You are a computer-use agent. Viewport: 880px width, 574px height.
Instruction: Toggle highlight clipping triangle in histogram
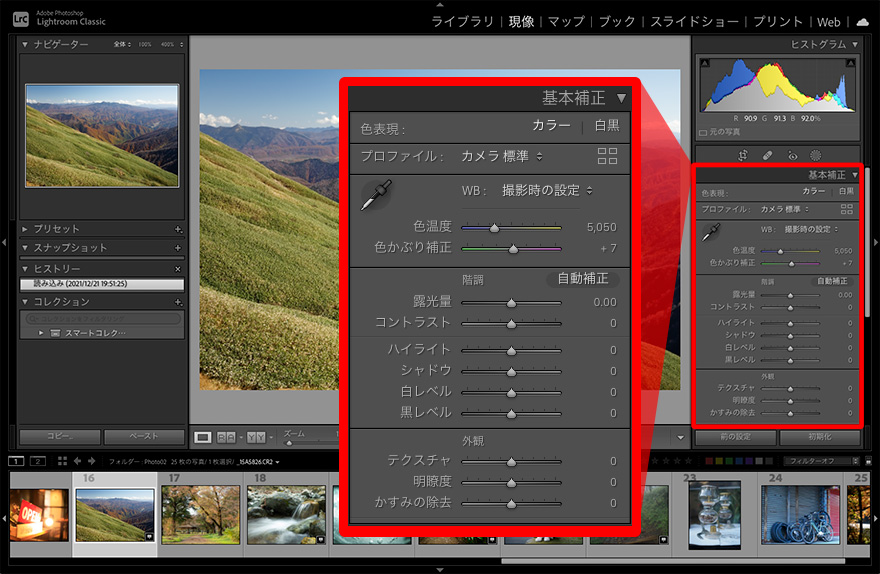(851, 64)
